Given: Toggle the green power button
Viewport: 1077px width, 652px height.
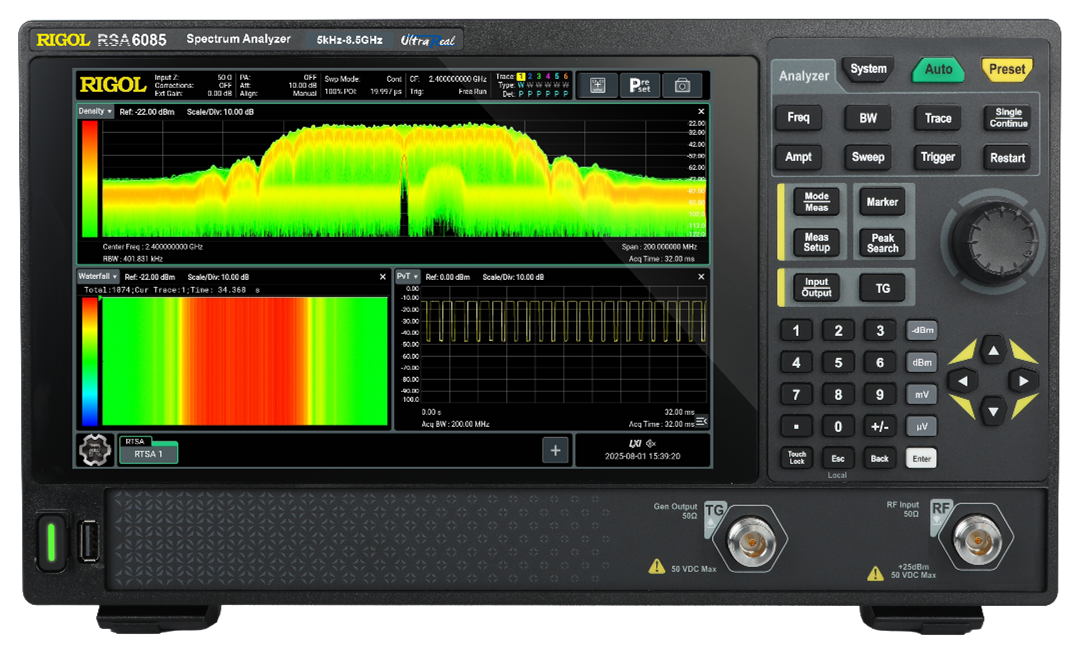Looking at the screenshot, I should [x=51, y=541].
